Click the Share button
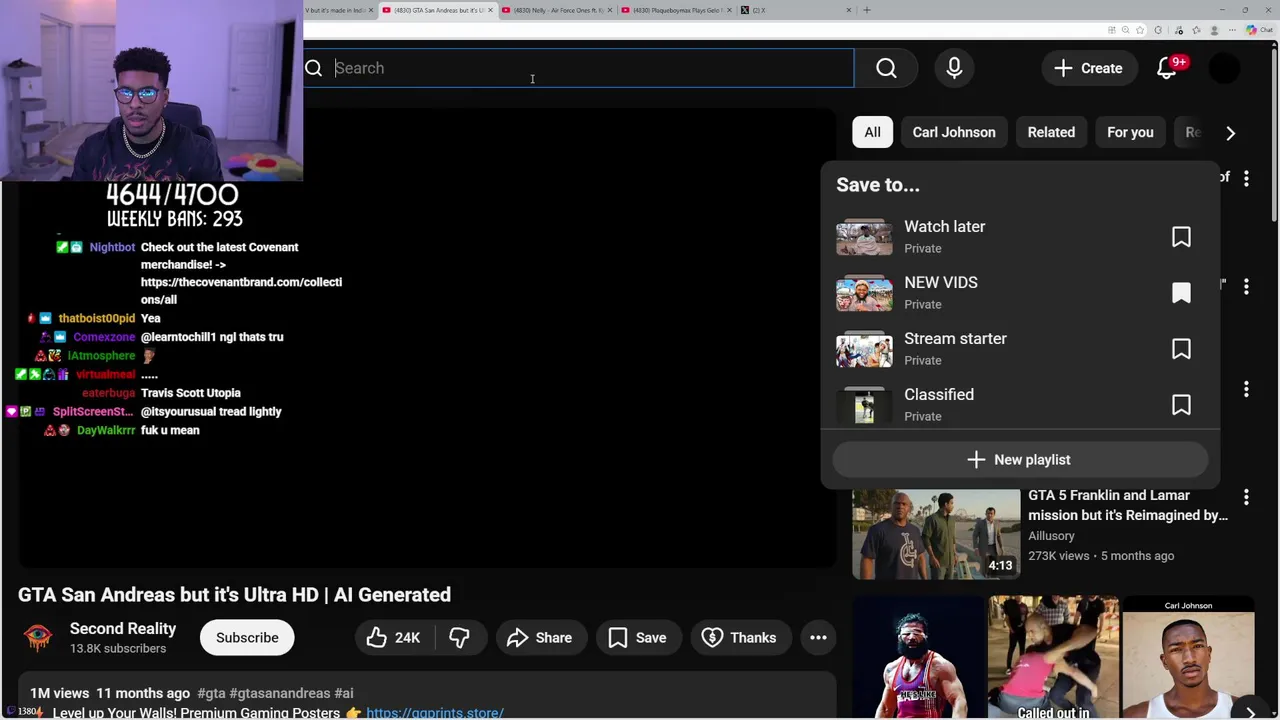Viewport: 1280px width, 720px height. pyautogui.click(x=540, y=638)
